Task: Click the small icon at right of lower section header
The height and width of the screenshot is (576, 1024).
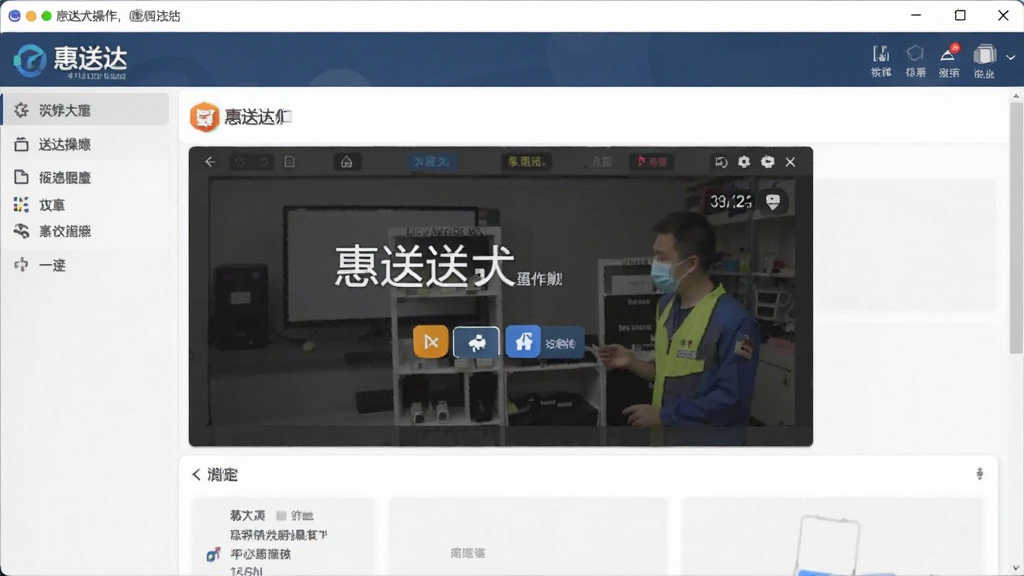Action: pyautogui.click(x=980, y=473)
